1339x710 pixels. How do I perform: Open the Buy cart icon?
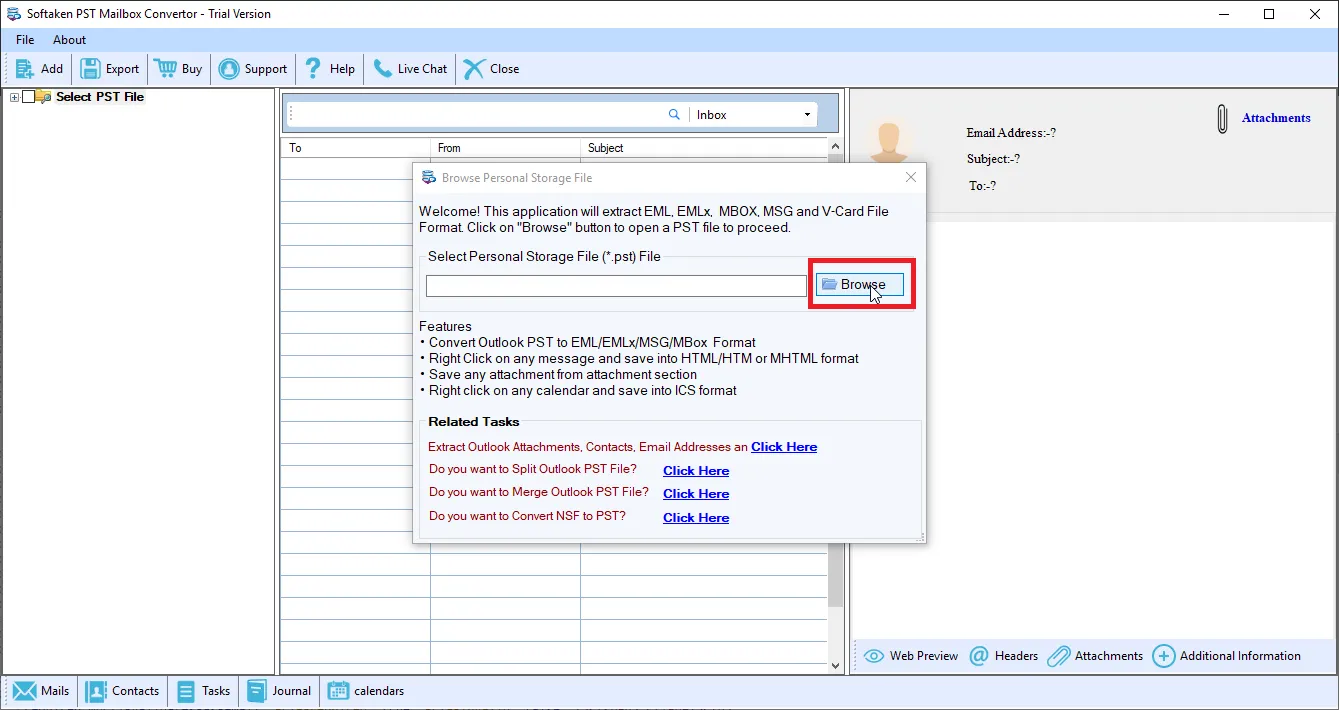(165, 69)
